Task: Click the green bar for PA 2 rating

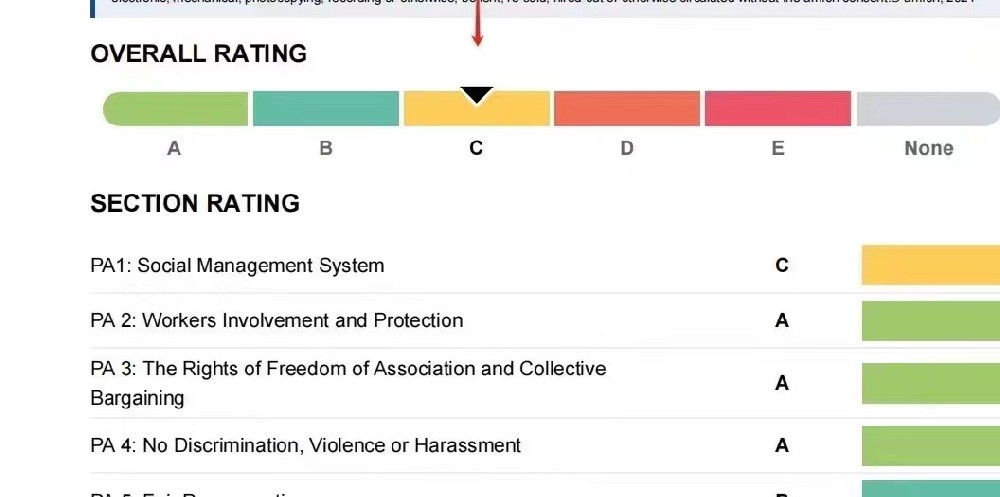Action: click(930, 321)
